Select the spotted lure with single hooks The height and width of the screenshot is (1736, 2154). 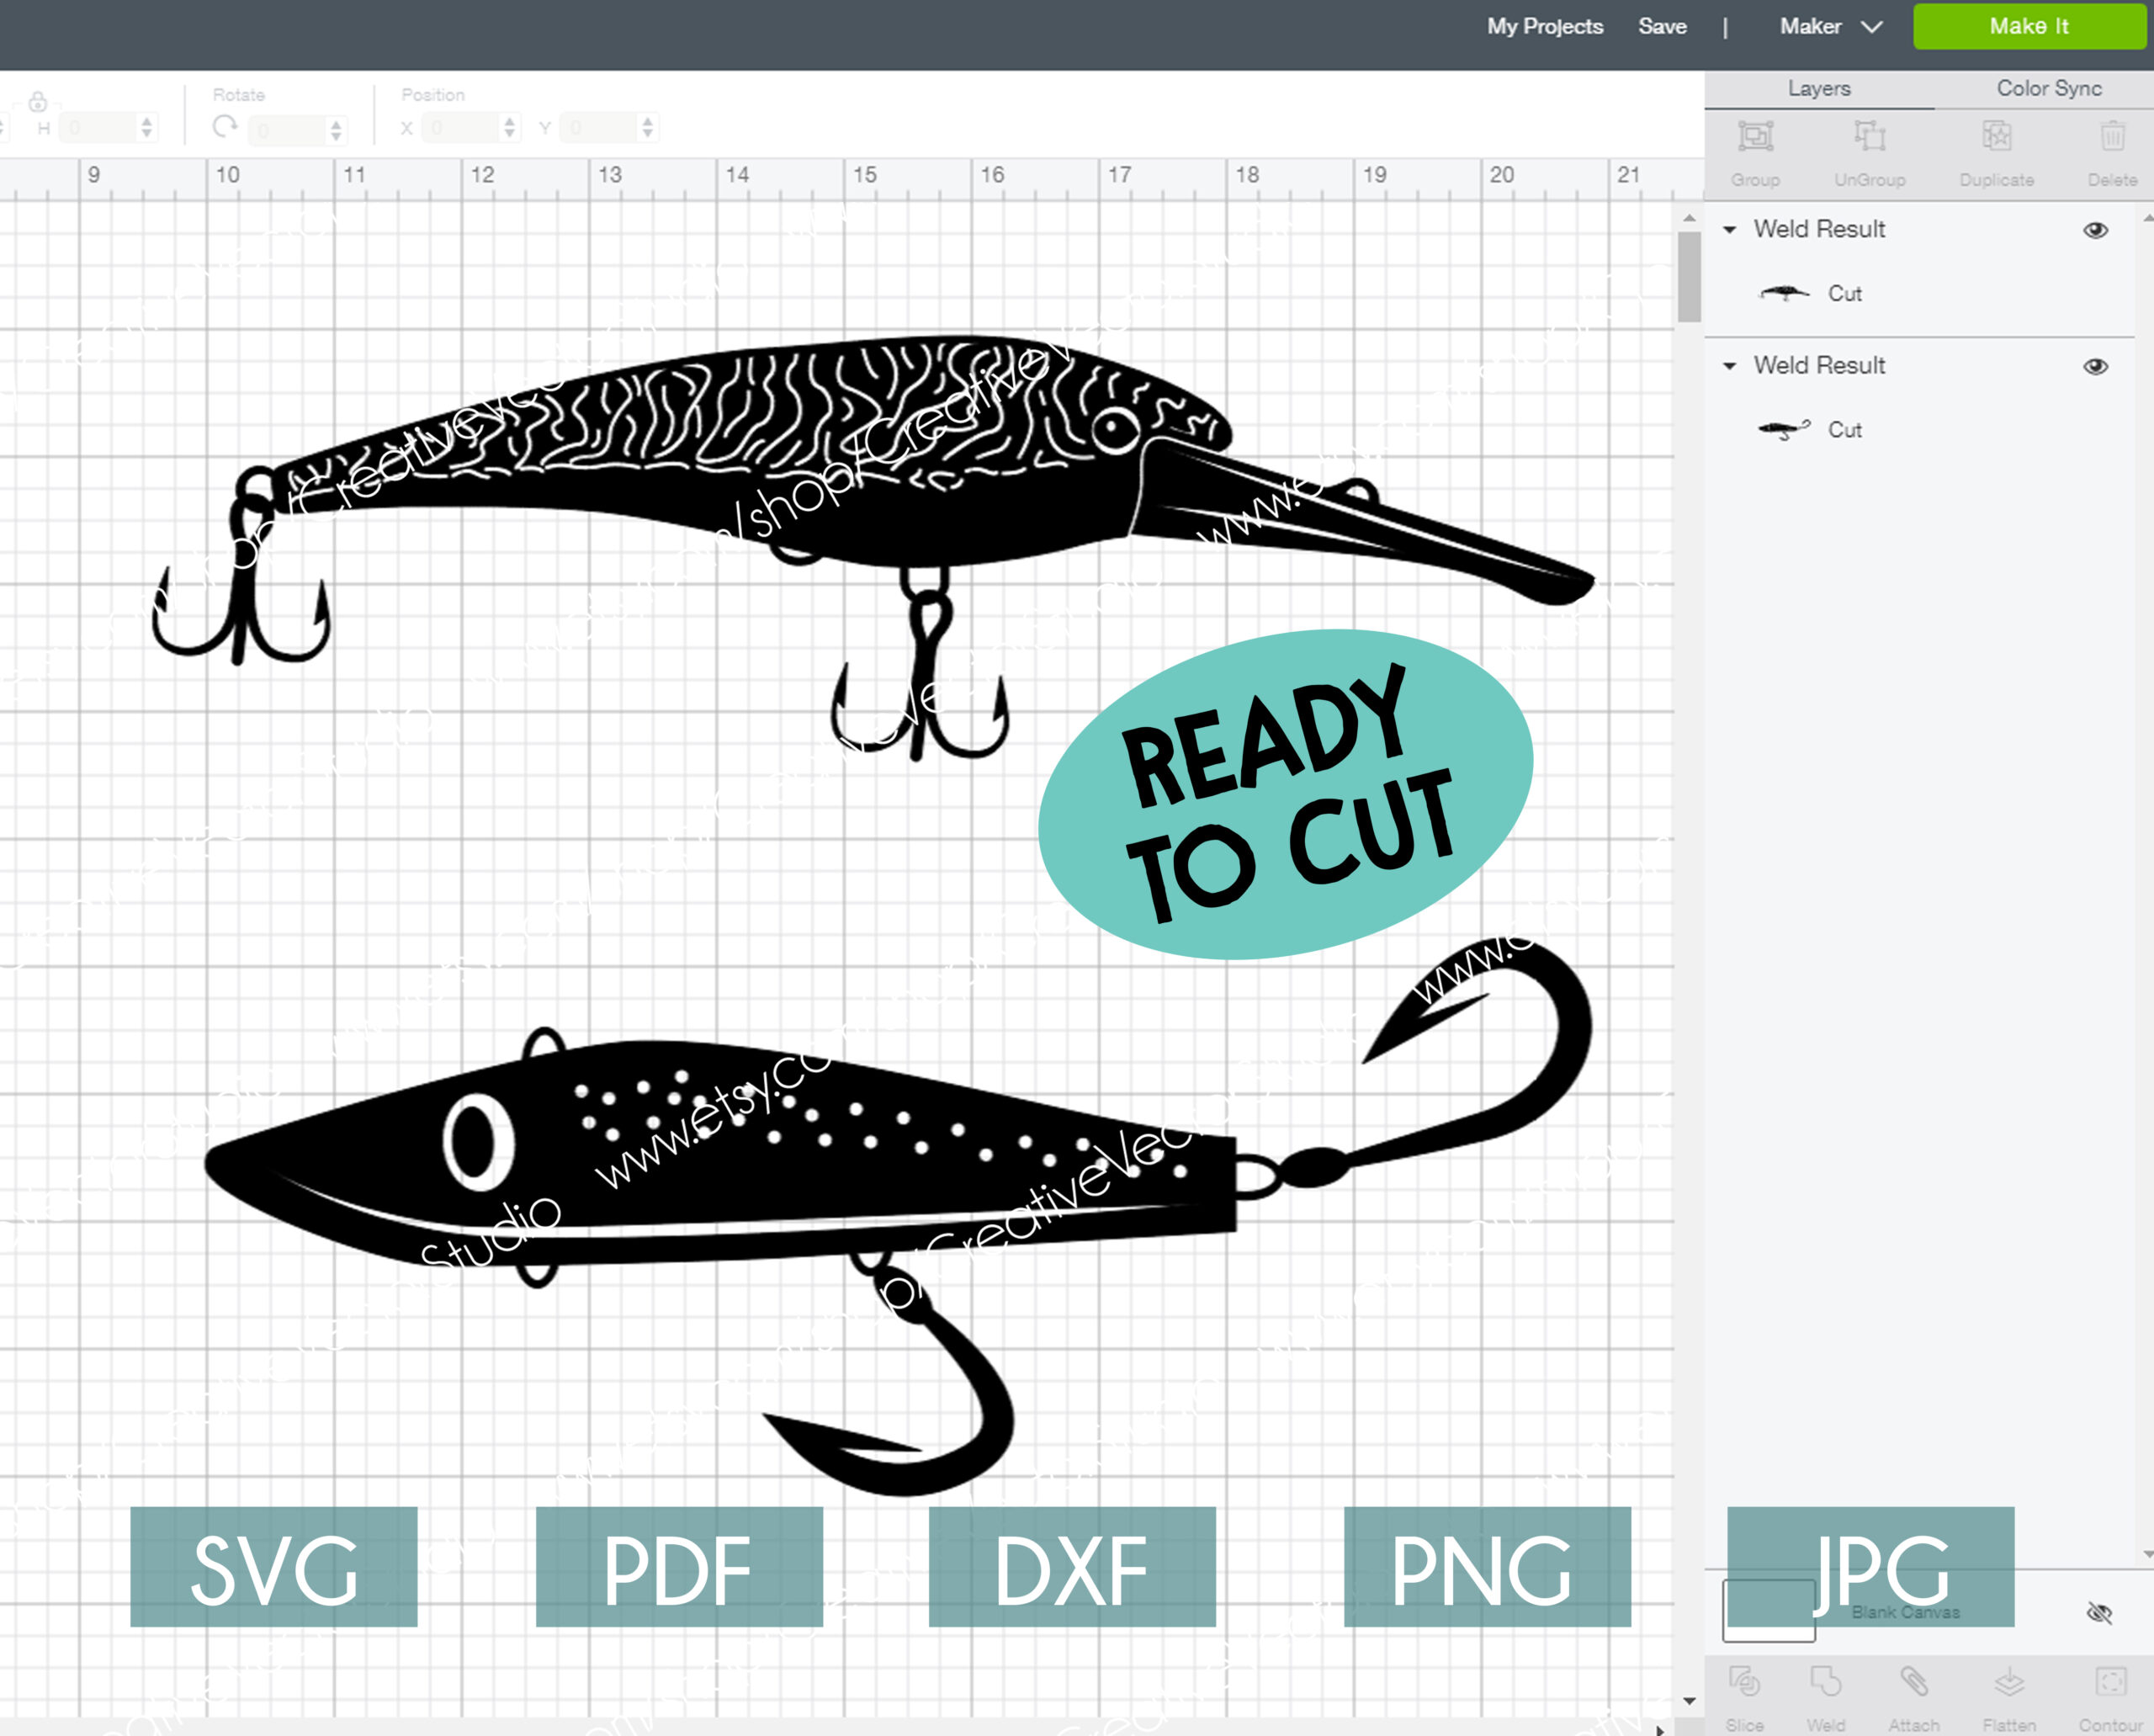(898, 1216)
